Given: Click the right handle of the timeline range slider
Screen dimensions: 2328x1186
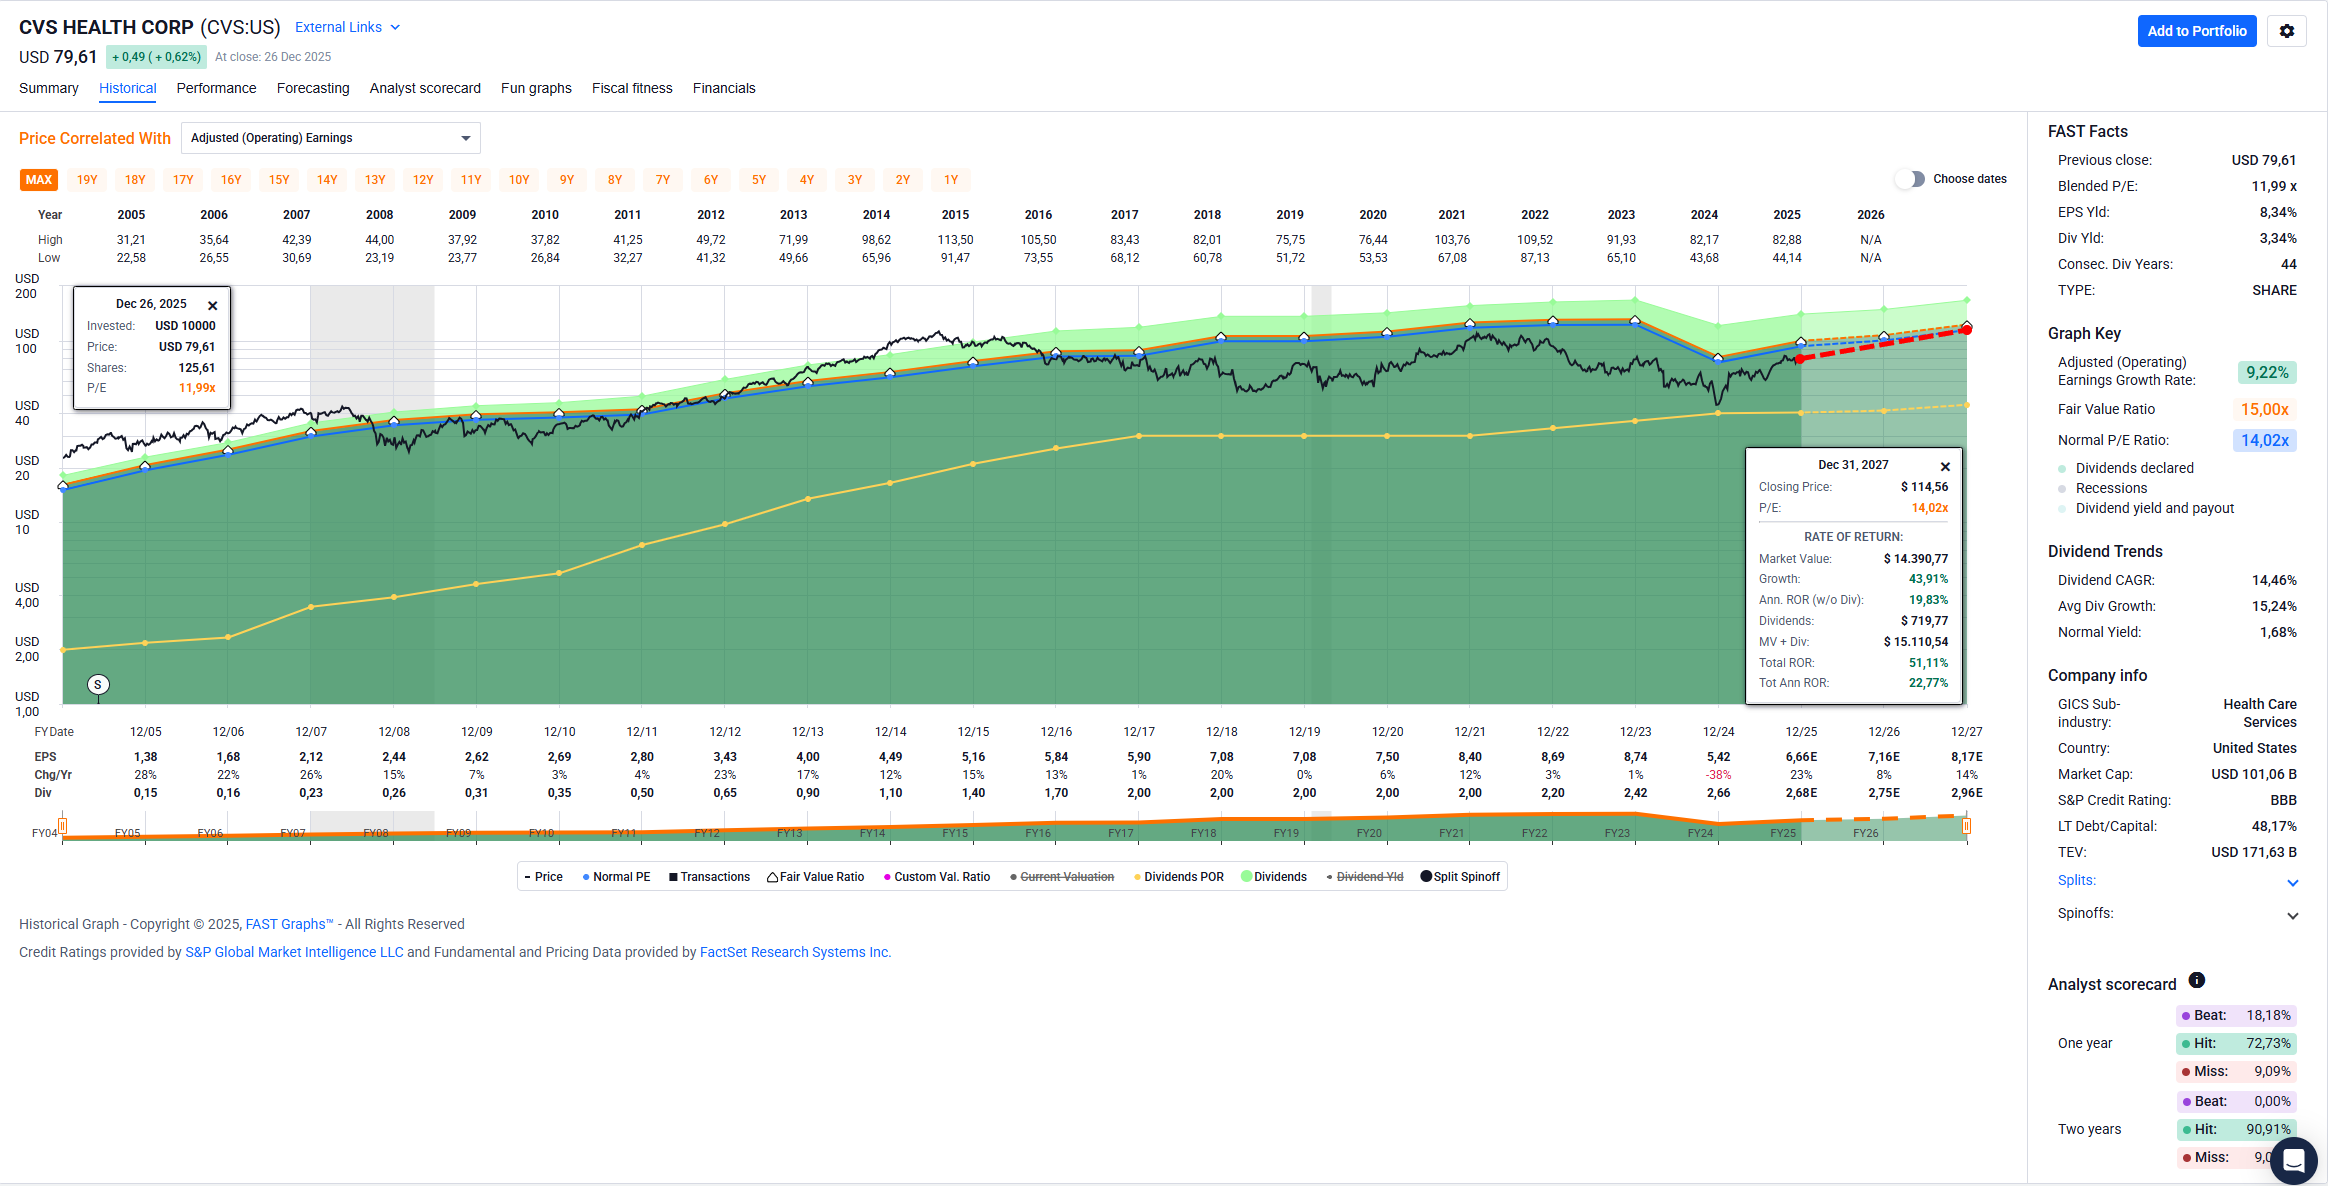Looking at the screenshot, I should 1966,826.
